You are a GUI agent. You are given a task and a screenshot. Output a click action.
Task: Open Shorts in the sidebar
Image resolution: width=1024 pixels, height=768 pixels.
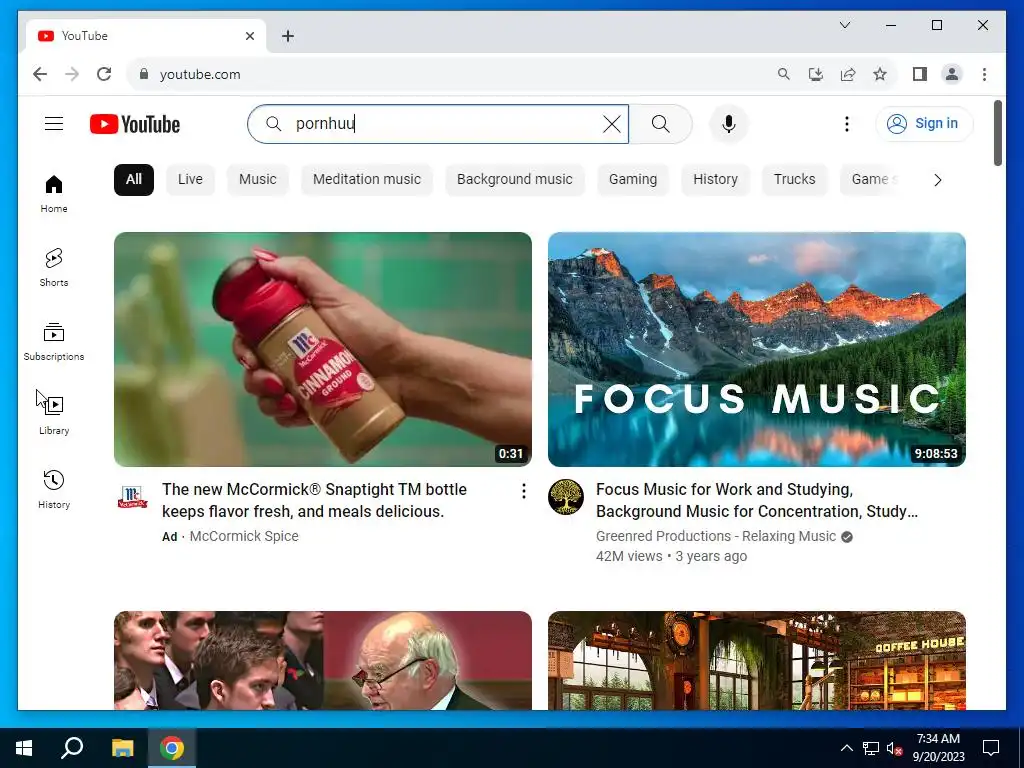tap(54, 268)
